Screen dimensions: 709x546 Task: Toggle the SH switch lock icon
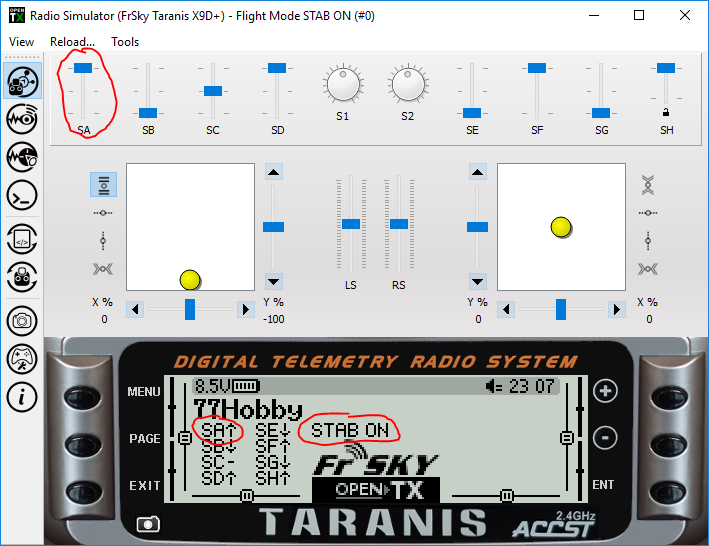(x=666, y=112)
